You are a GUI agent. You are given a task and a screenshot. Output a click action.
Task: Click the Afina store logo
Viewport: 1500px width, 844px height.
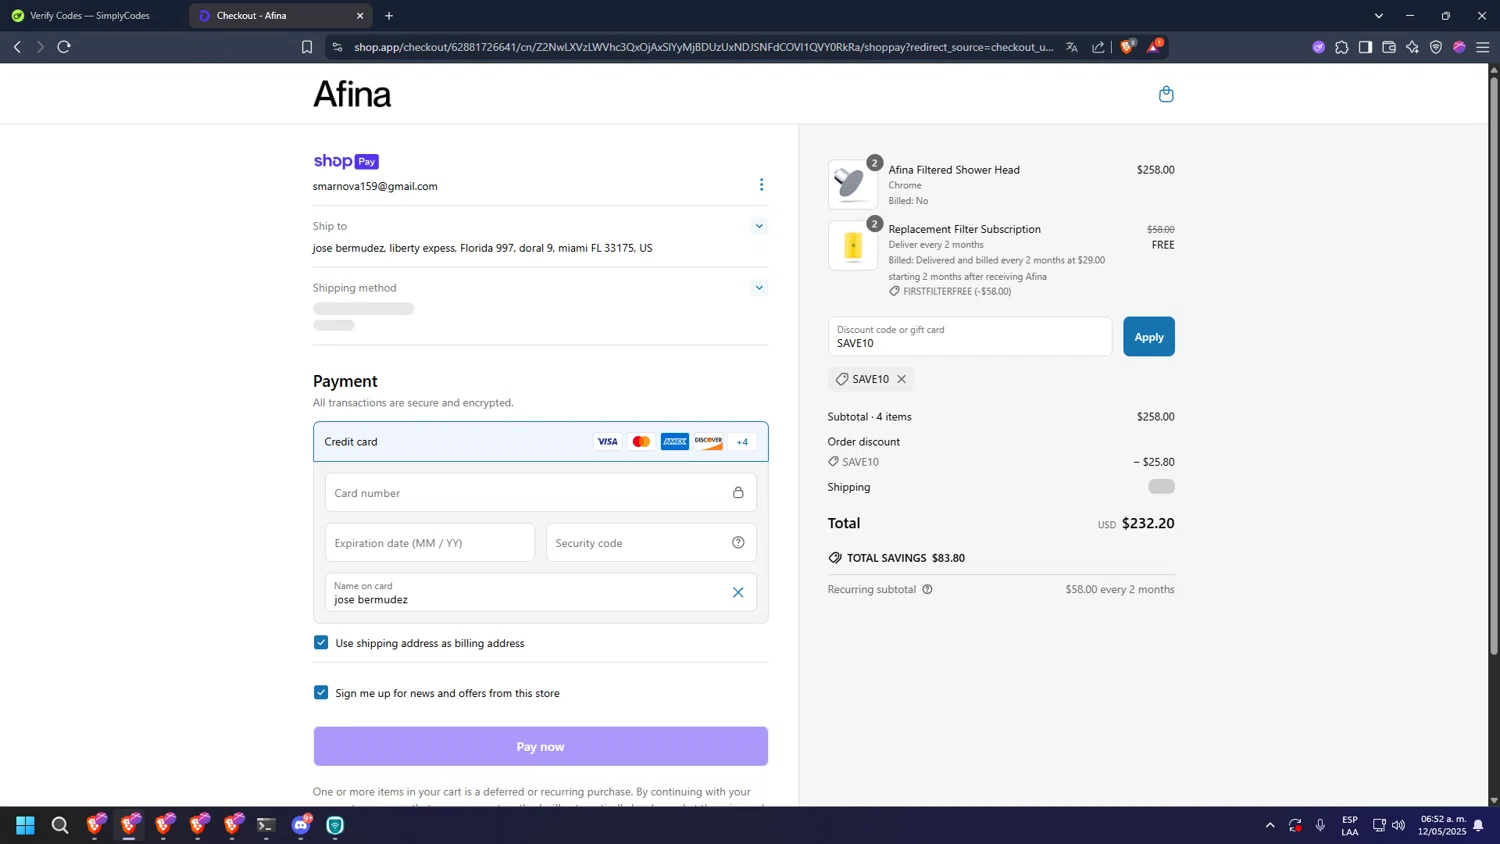tap(352, 94)
